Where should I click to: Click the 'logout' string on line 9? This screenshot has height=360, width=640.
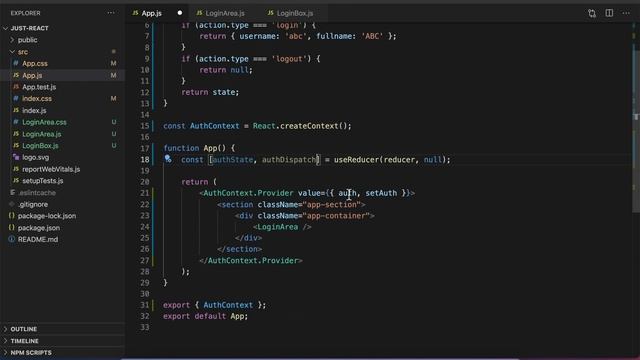click(x=289, y=59)
